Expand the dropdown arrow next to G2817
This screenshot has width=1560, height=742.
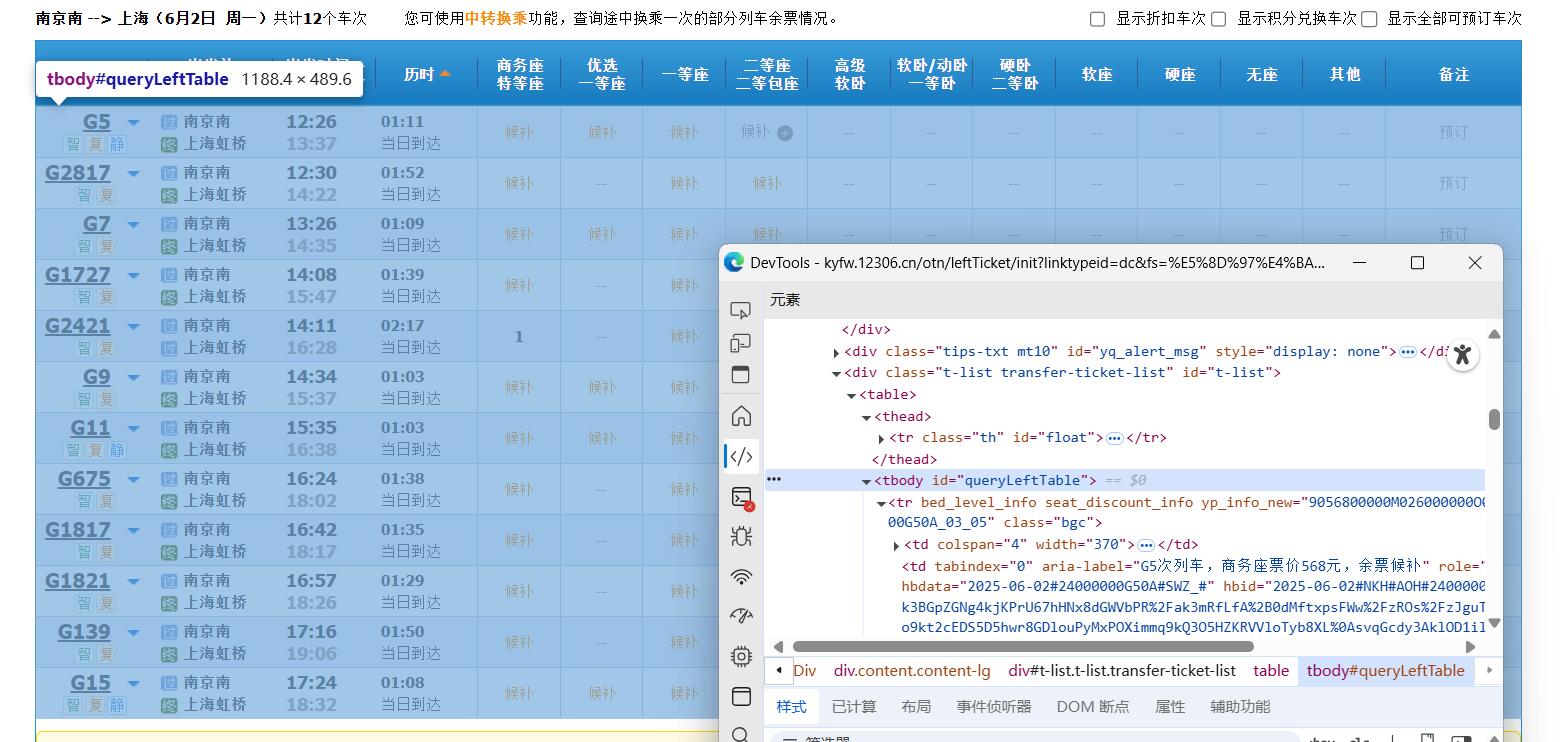point(133,174)
